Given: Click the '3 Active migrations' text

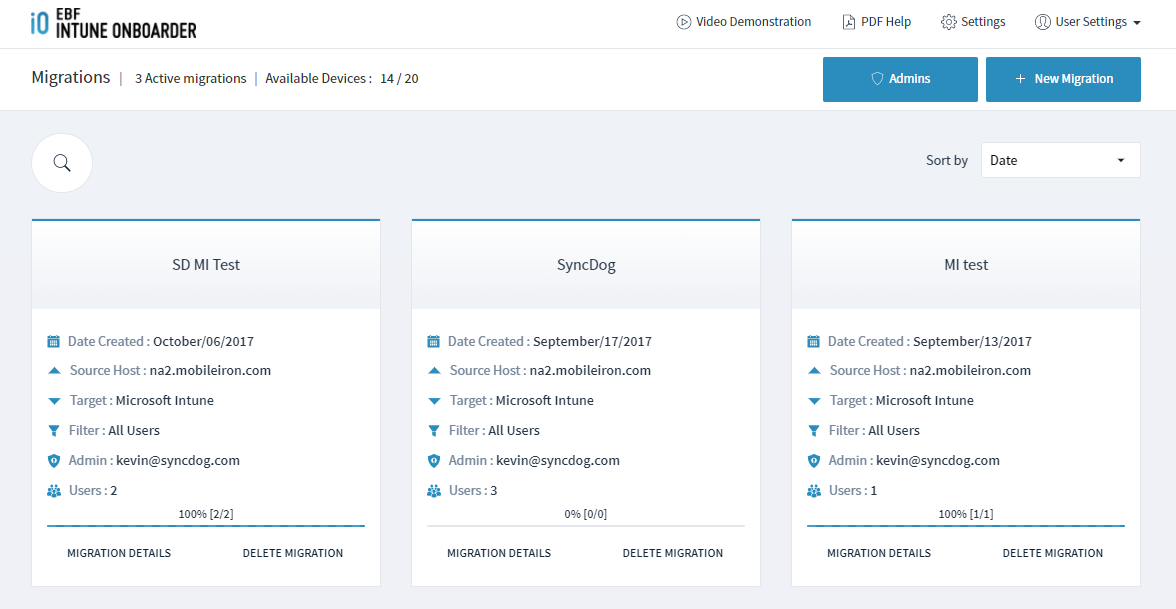Looking at the screenshot, I should tap(190, 78).
